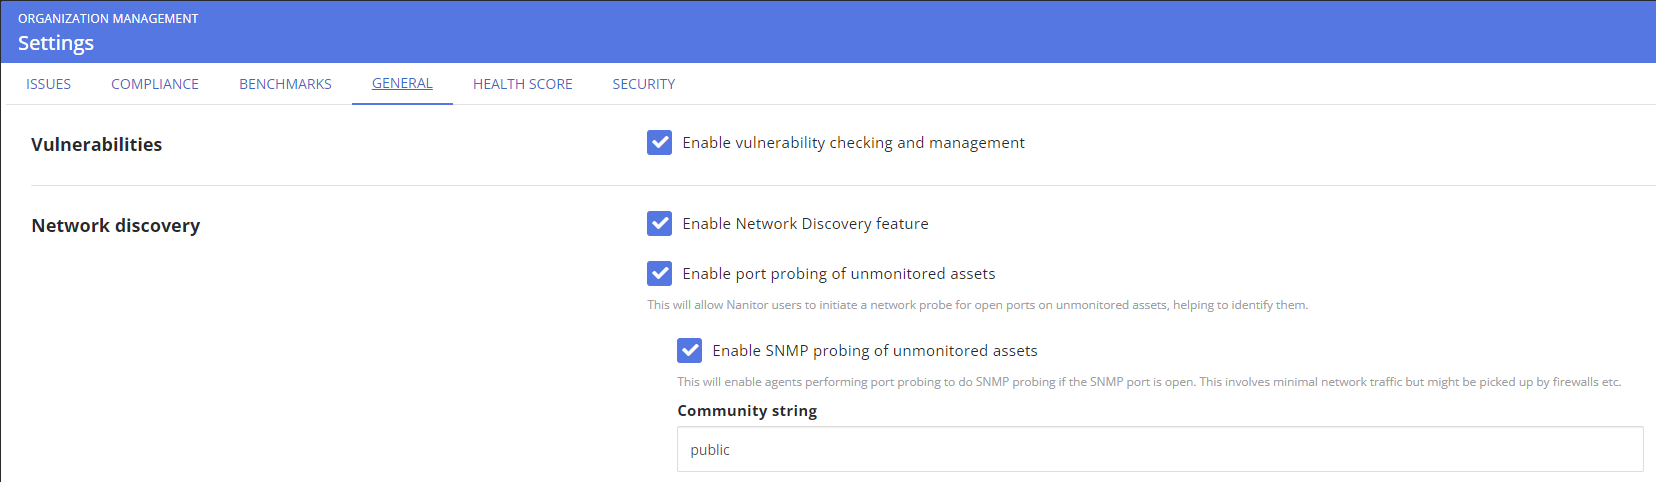Click the Vulnerabilities section heading
The width and height of the screenshot is (1656, 482).
tap(97, 145)
